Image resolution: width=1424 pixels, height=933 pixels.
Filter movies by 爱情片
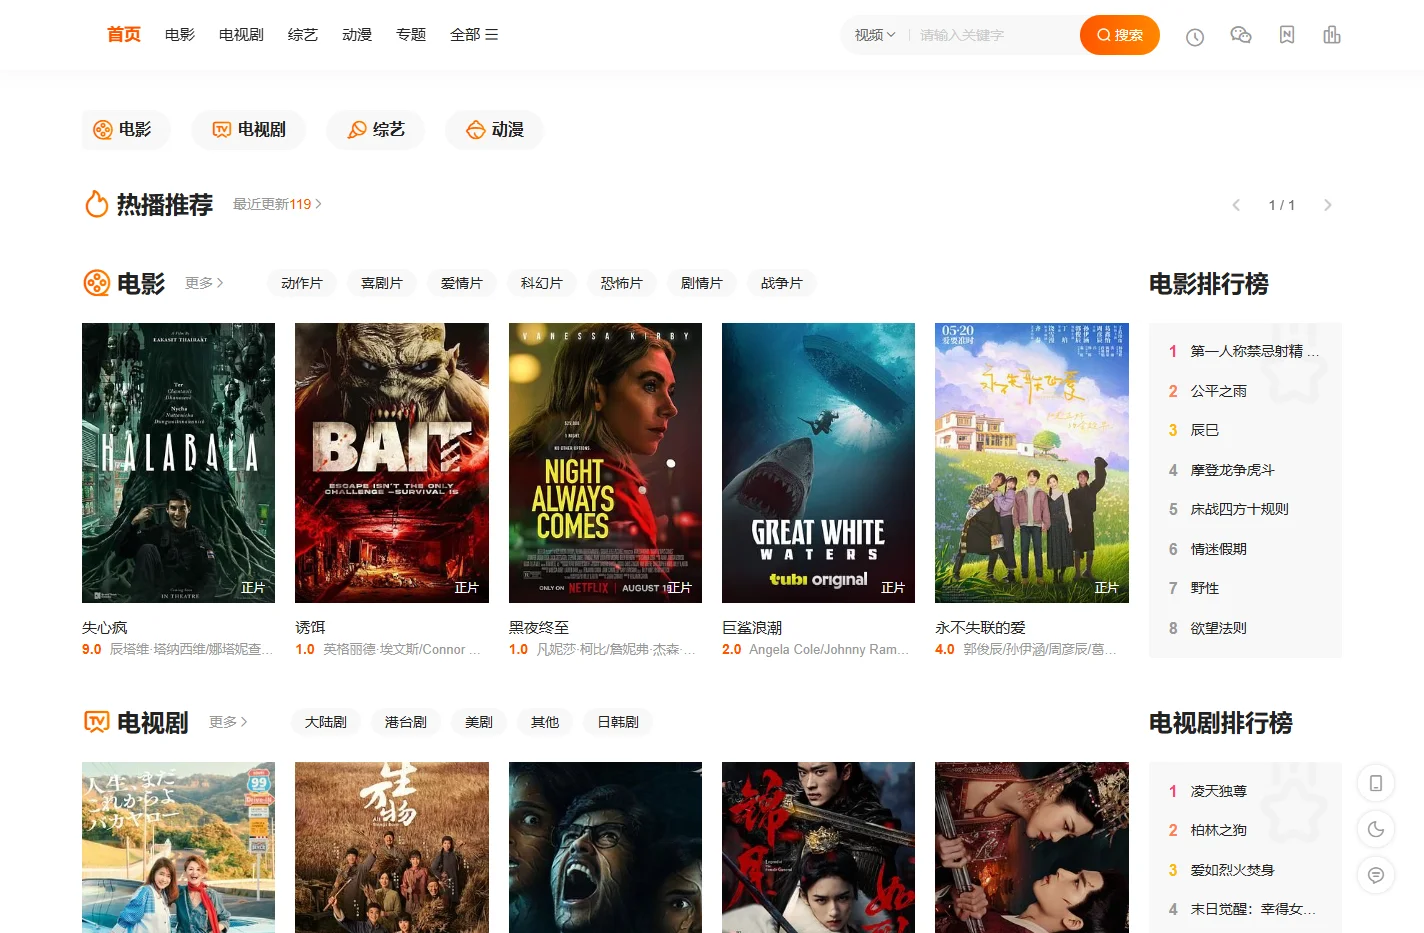(462, 283)
